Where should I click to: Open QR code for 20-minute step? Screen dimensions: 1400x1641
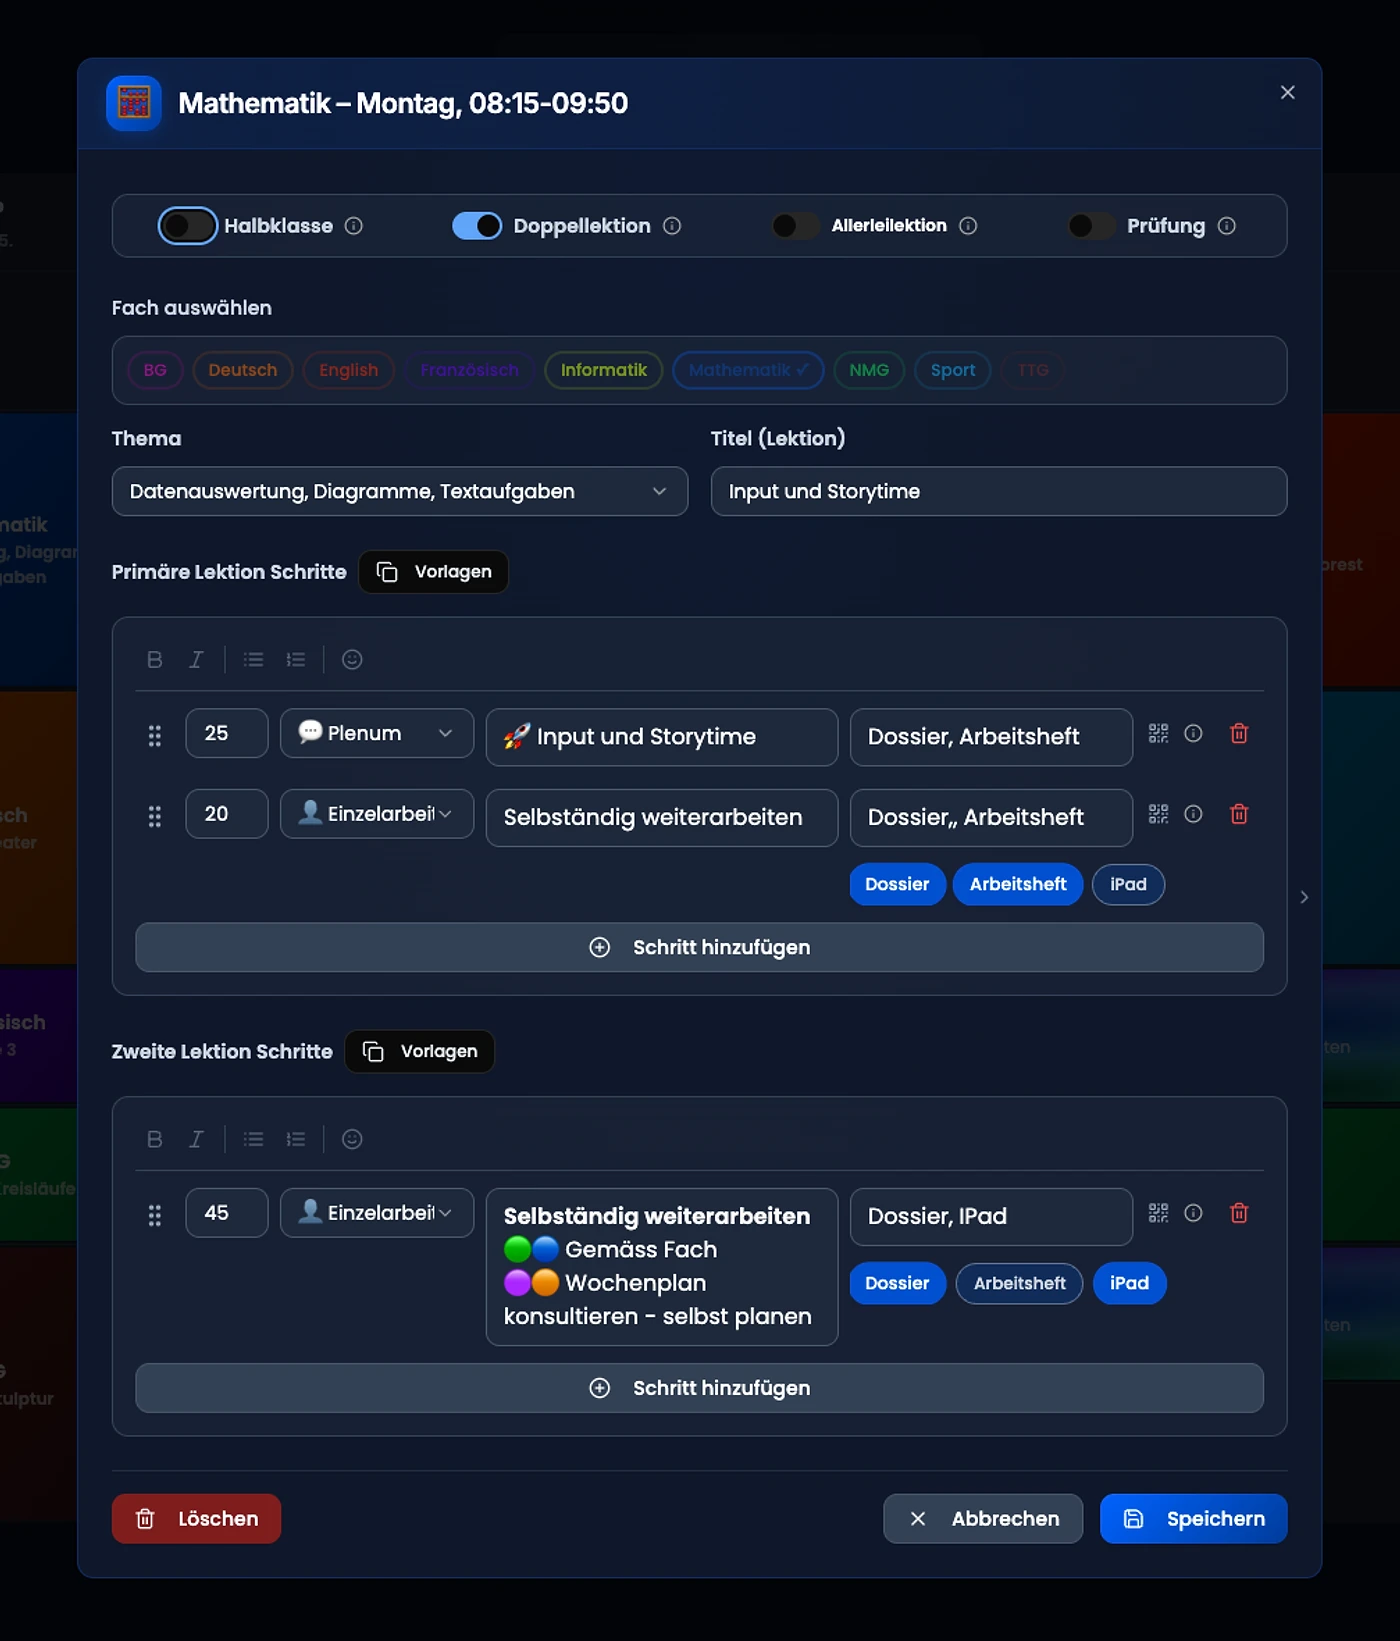click(1158, 814)
